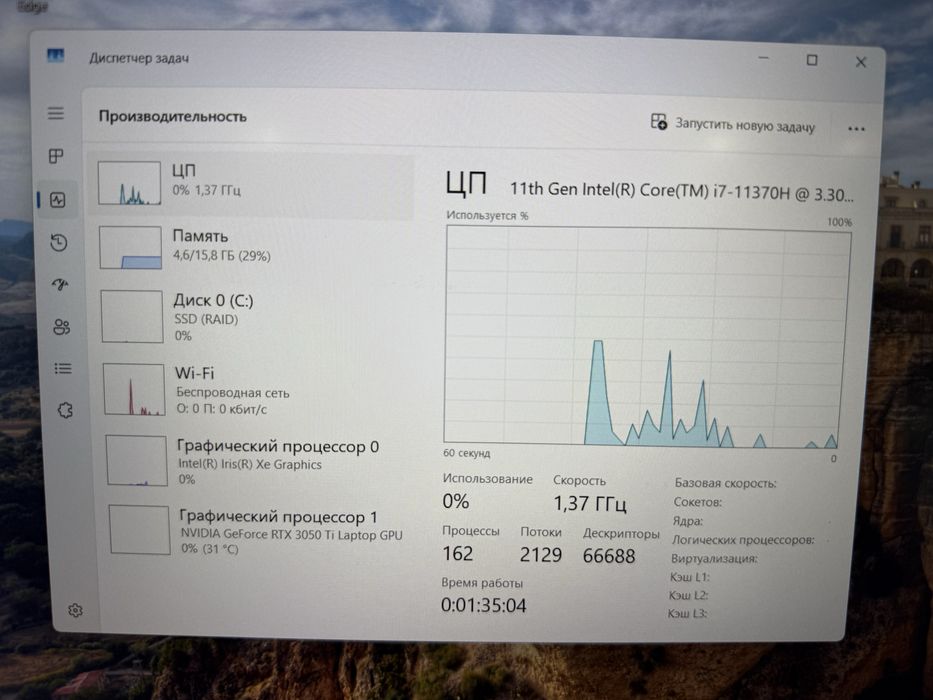The width and height of the screenshot is (933, 700).
Task: Open the Services page icon
Action: click(x=65, y=410)
